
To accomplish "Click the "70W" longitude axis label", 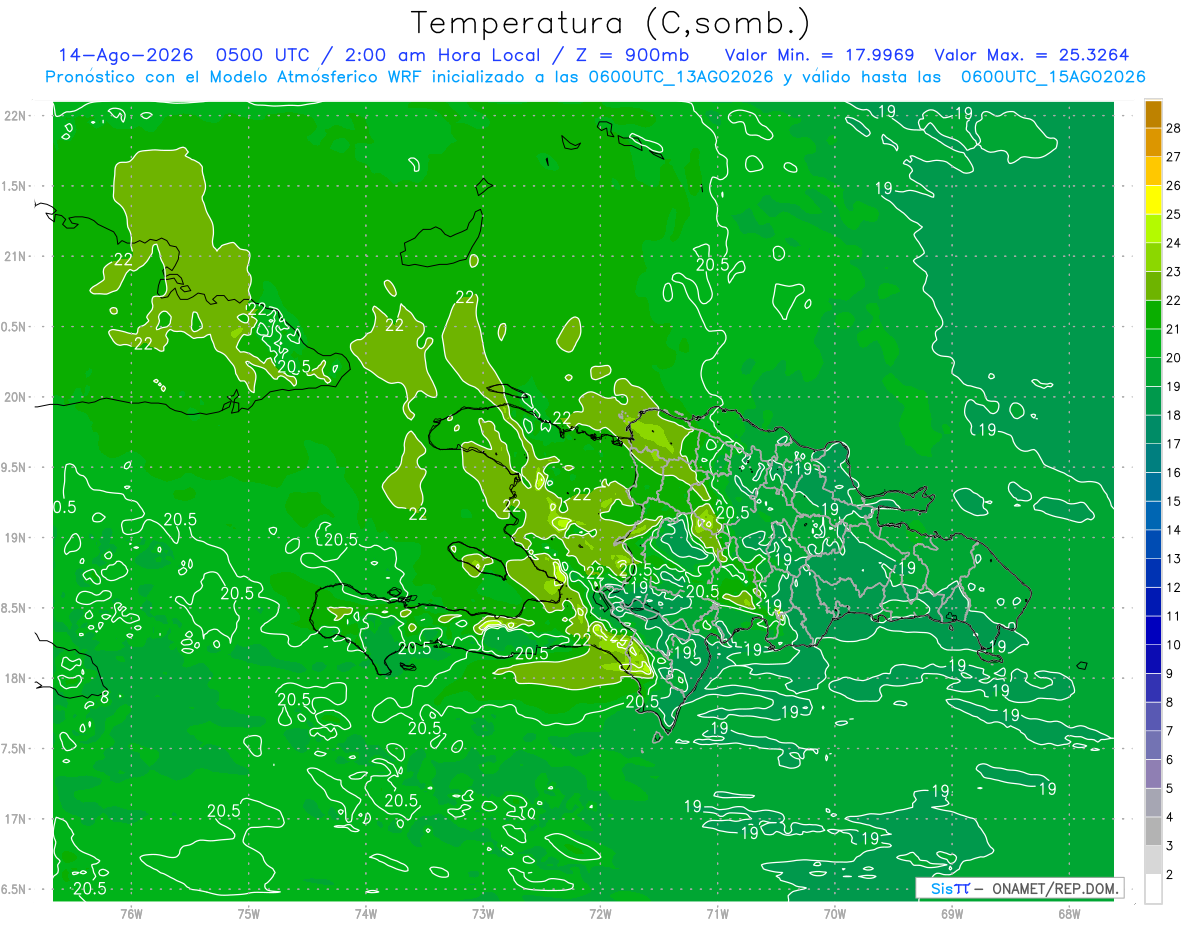I will coord(834,914).
